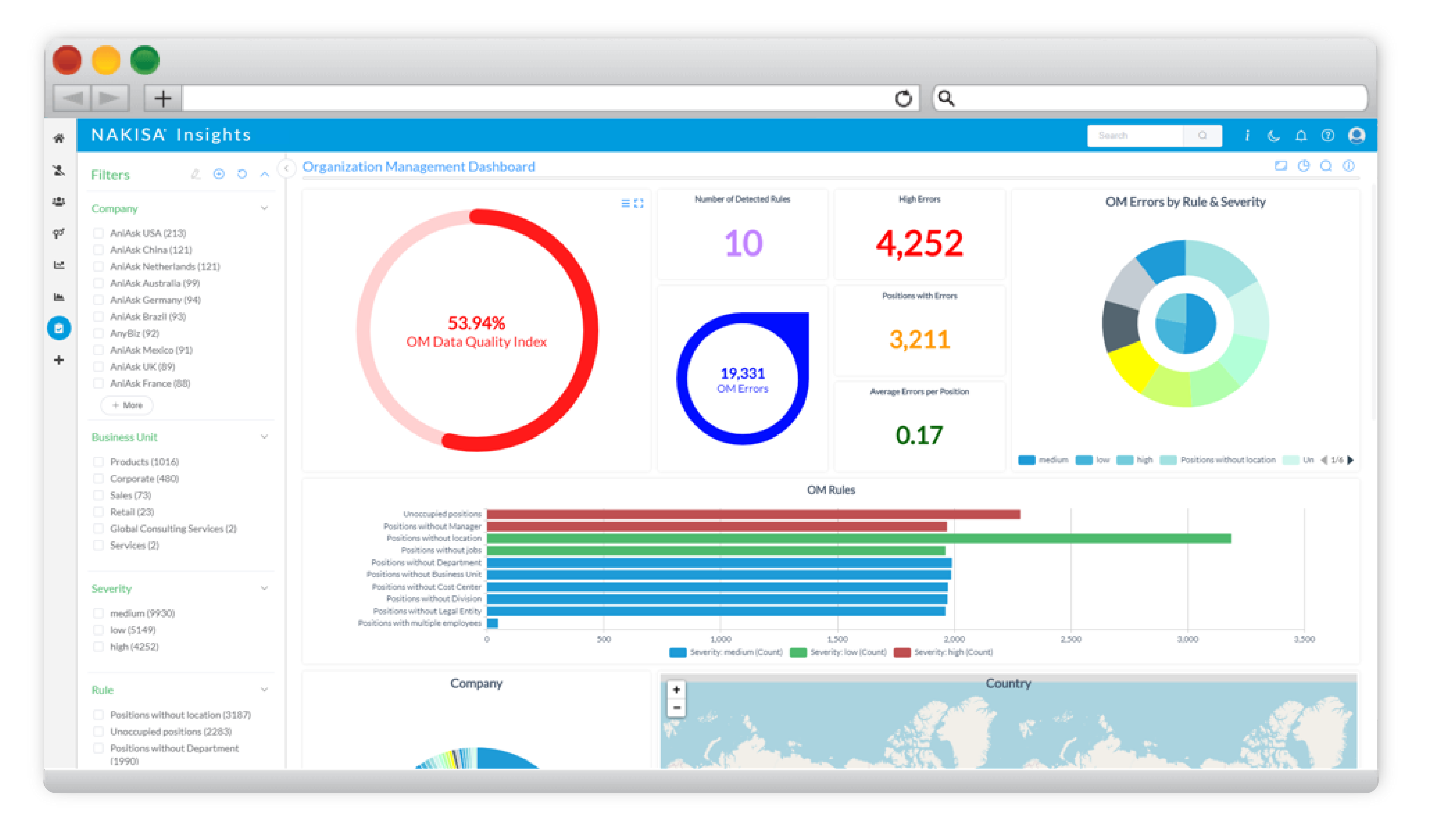Click the + More companies button
Screen dimensions: 1430x830
127,405
